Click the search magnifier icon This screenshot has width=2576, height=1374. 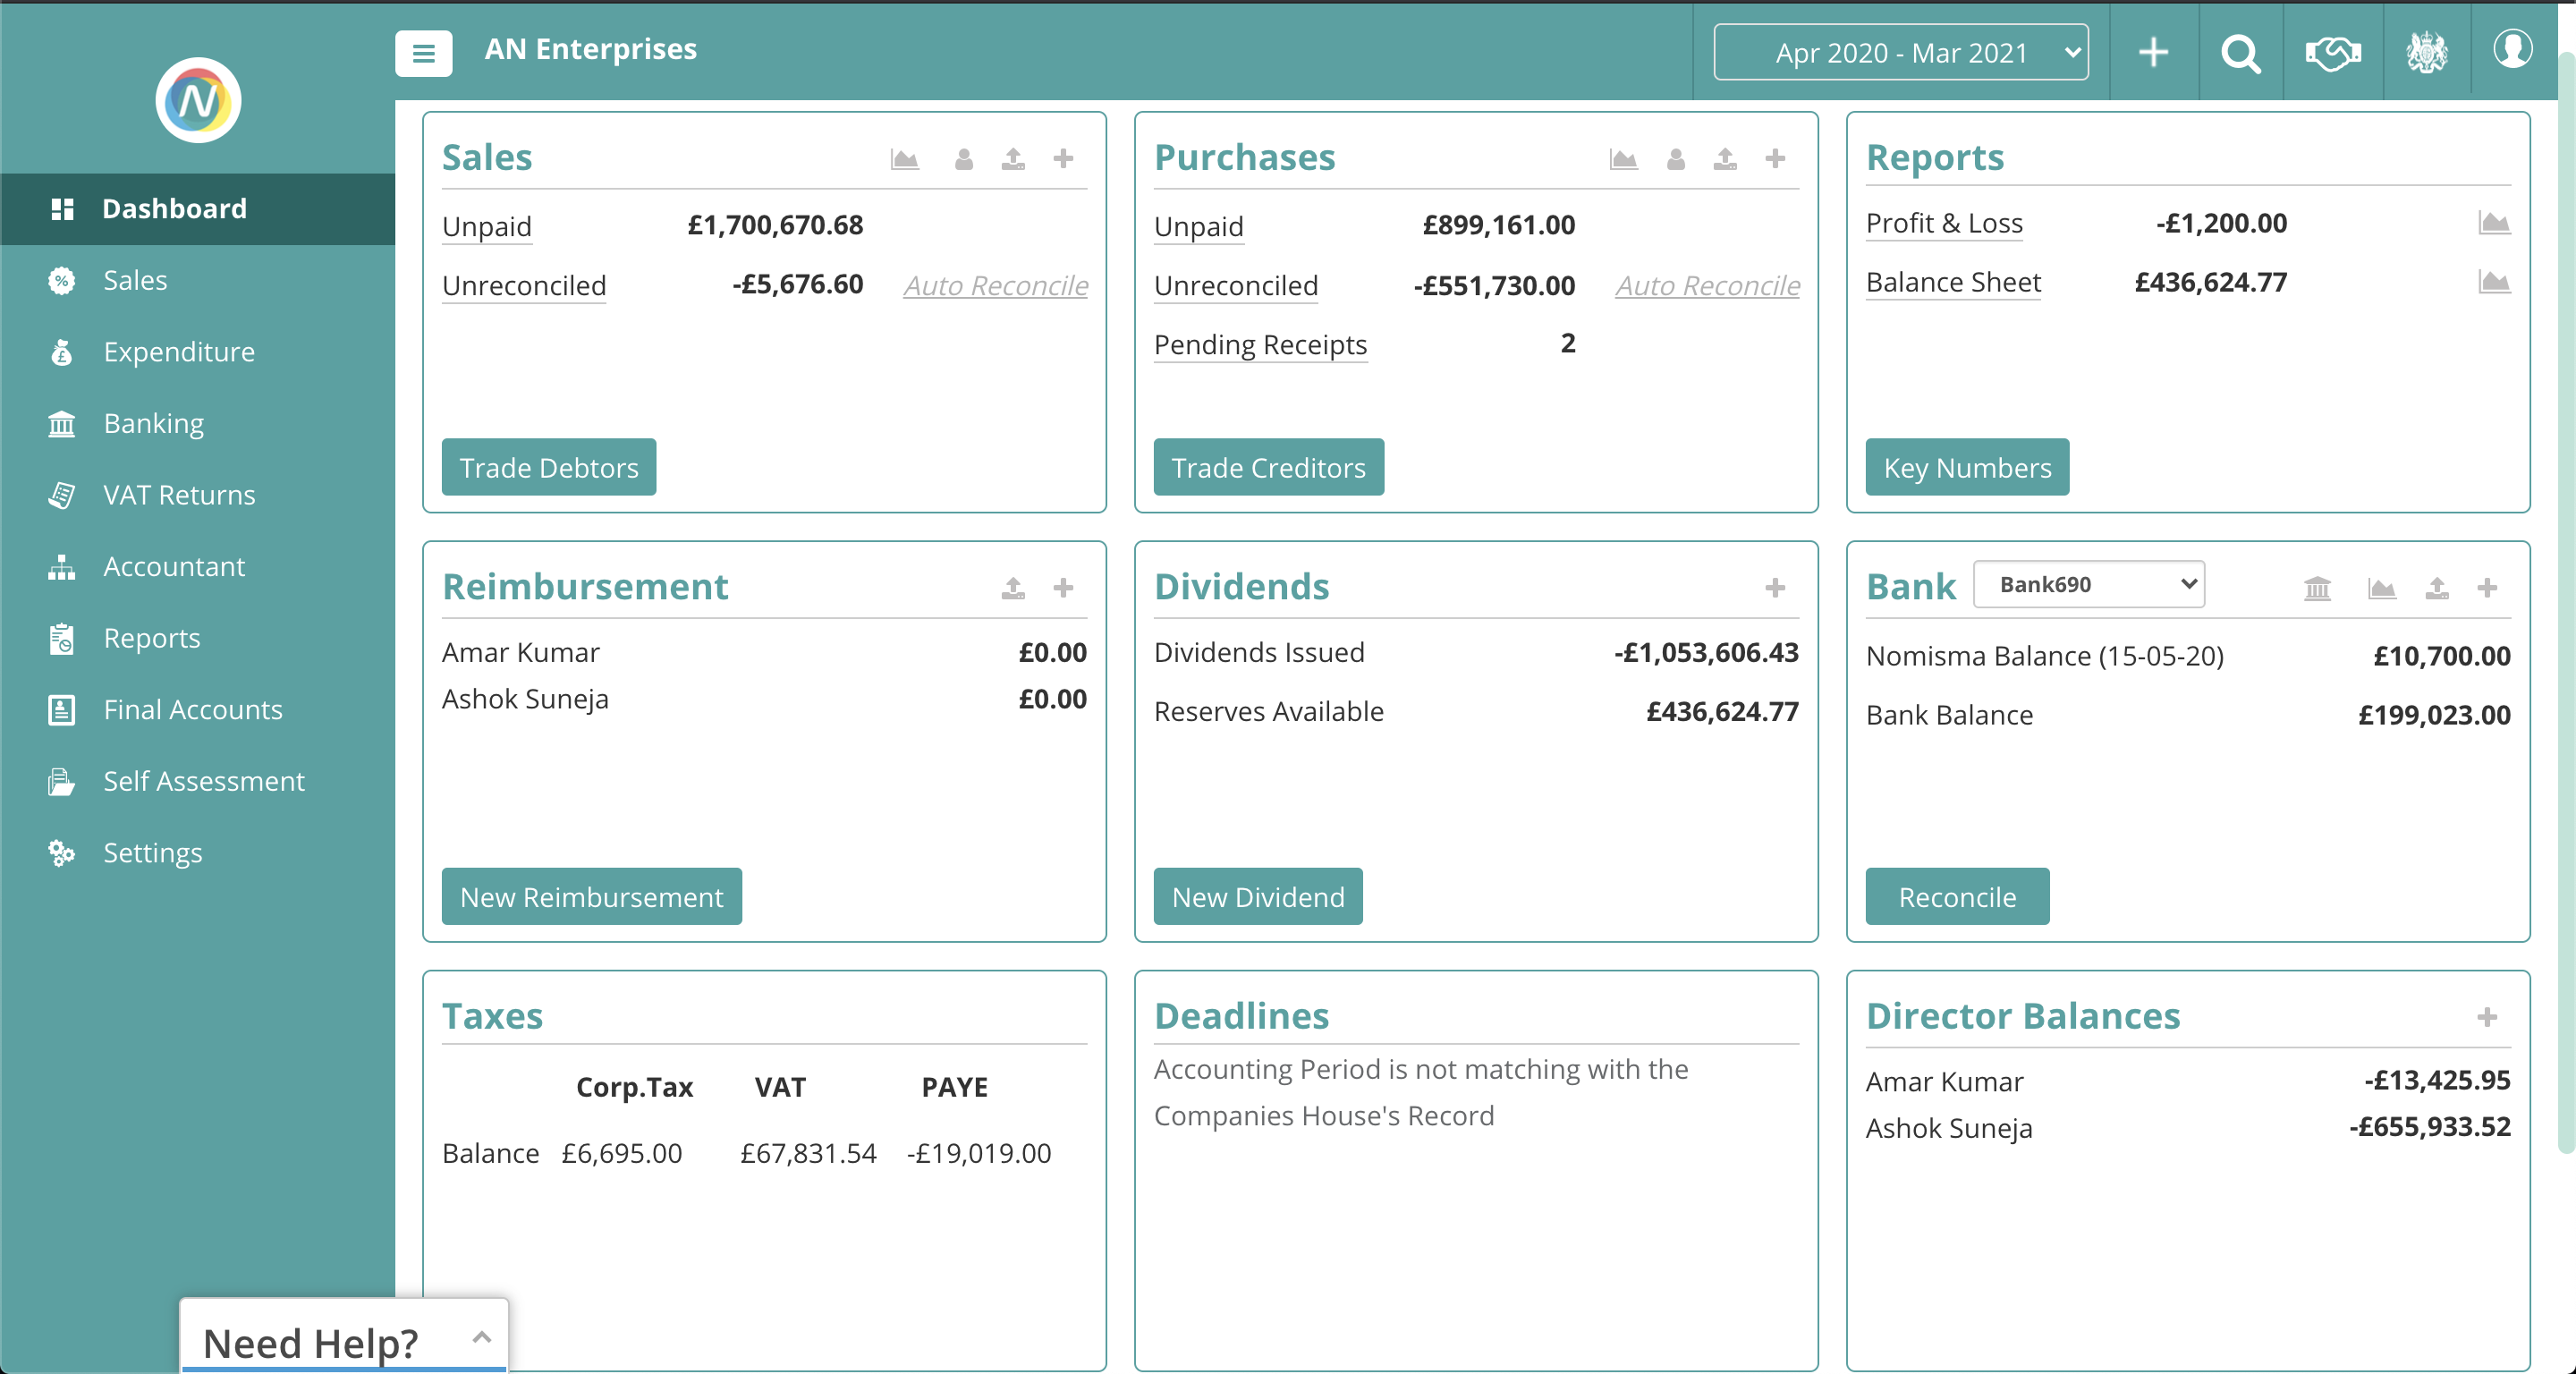click(x=2240, y=52)
